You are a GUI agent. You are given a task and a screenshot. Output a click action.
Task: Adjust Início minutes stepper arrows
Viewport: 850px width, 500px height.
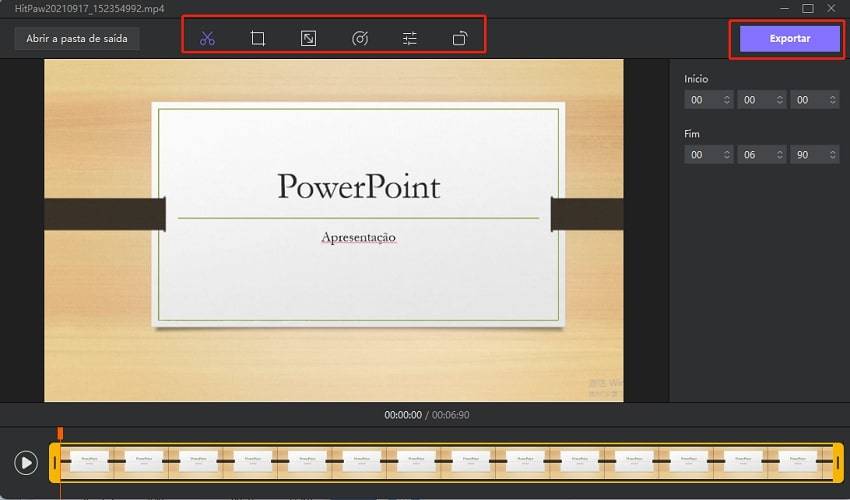780,100
